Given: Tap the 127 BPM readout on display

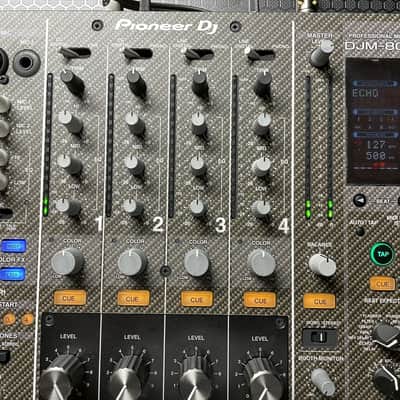Looking at the screenshot, I should 376,145.
